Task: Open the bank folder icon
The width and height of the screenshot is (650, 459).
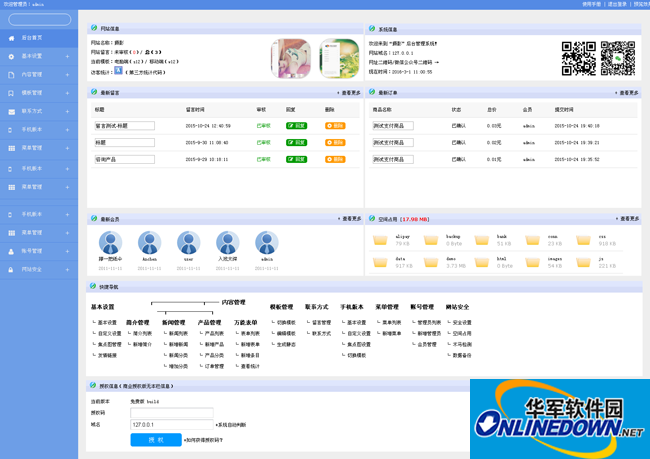Action: point(482,240)
